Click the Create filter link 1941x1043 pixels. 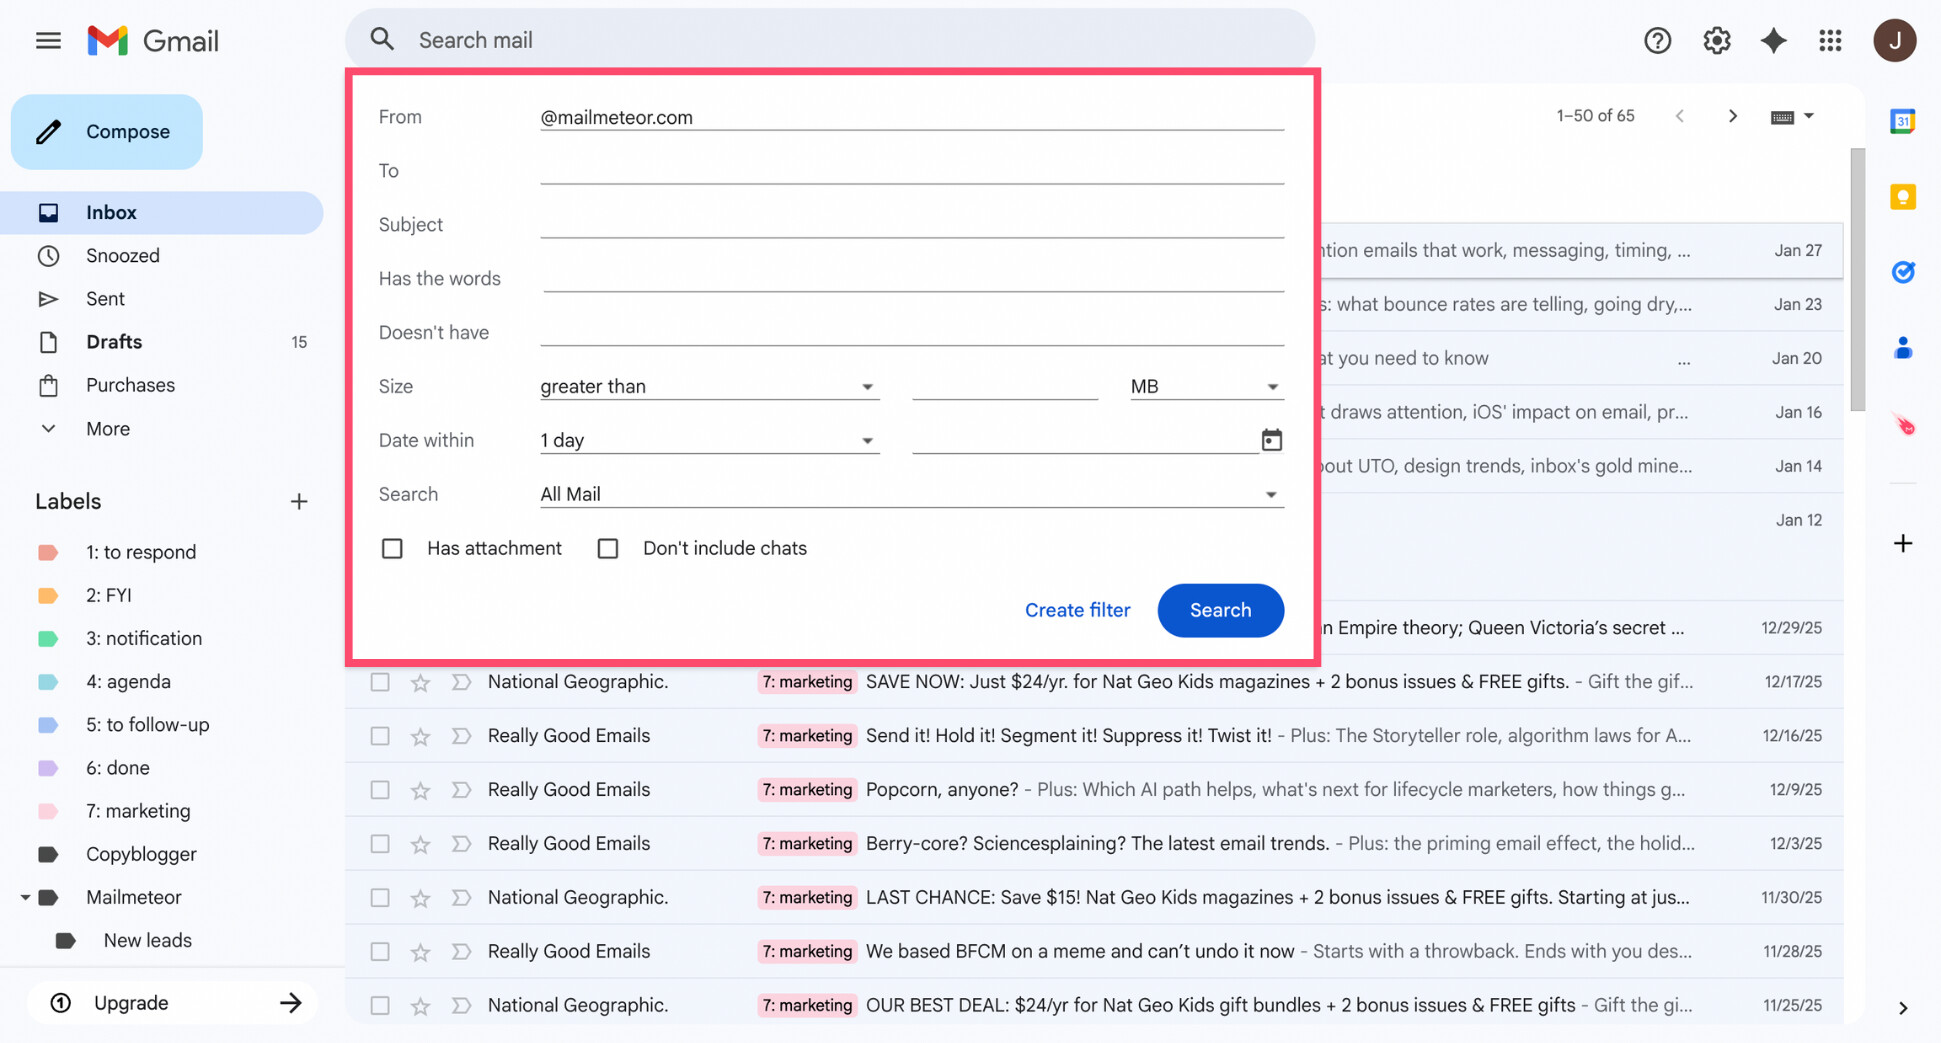(1077, 610)
